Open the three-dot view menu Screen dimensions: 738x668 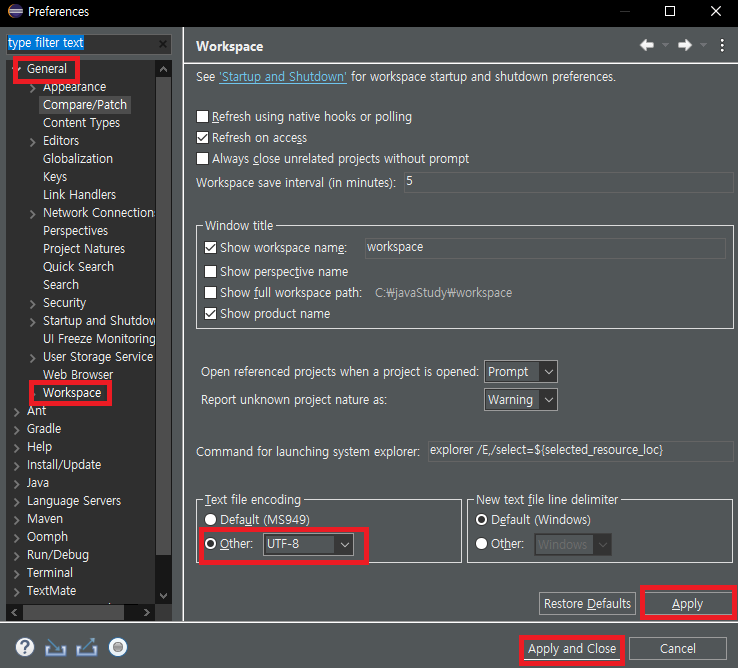click(x=722, y=45)
